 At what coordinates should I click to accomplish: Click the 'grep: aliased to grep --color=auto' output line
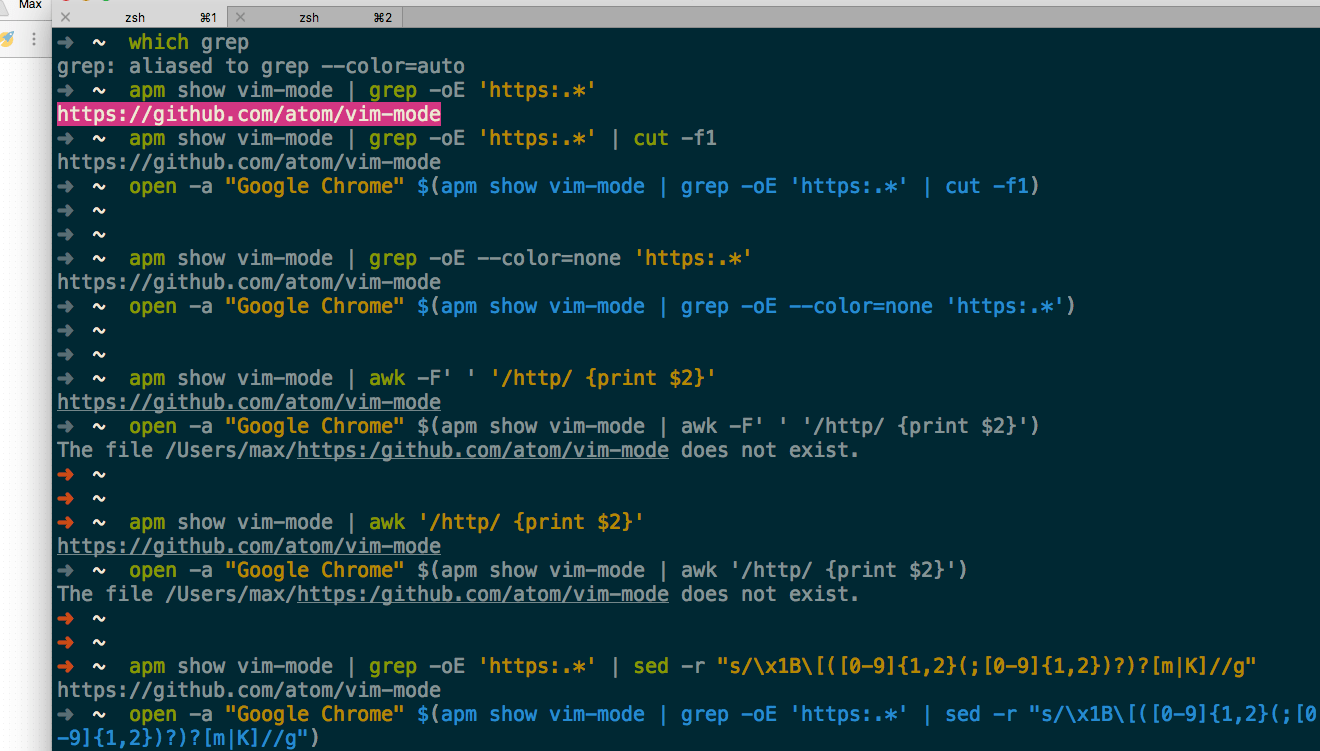261,66
